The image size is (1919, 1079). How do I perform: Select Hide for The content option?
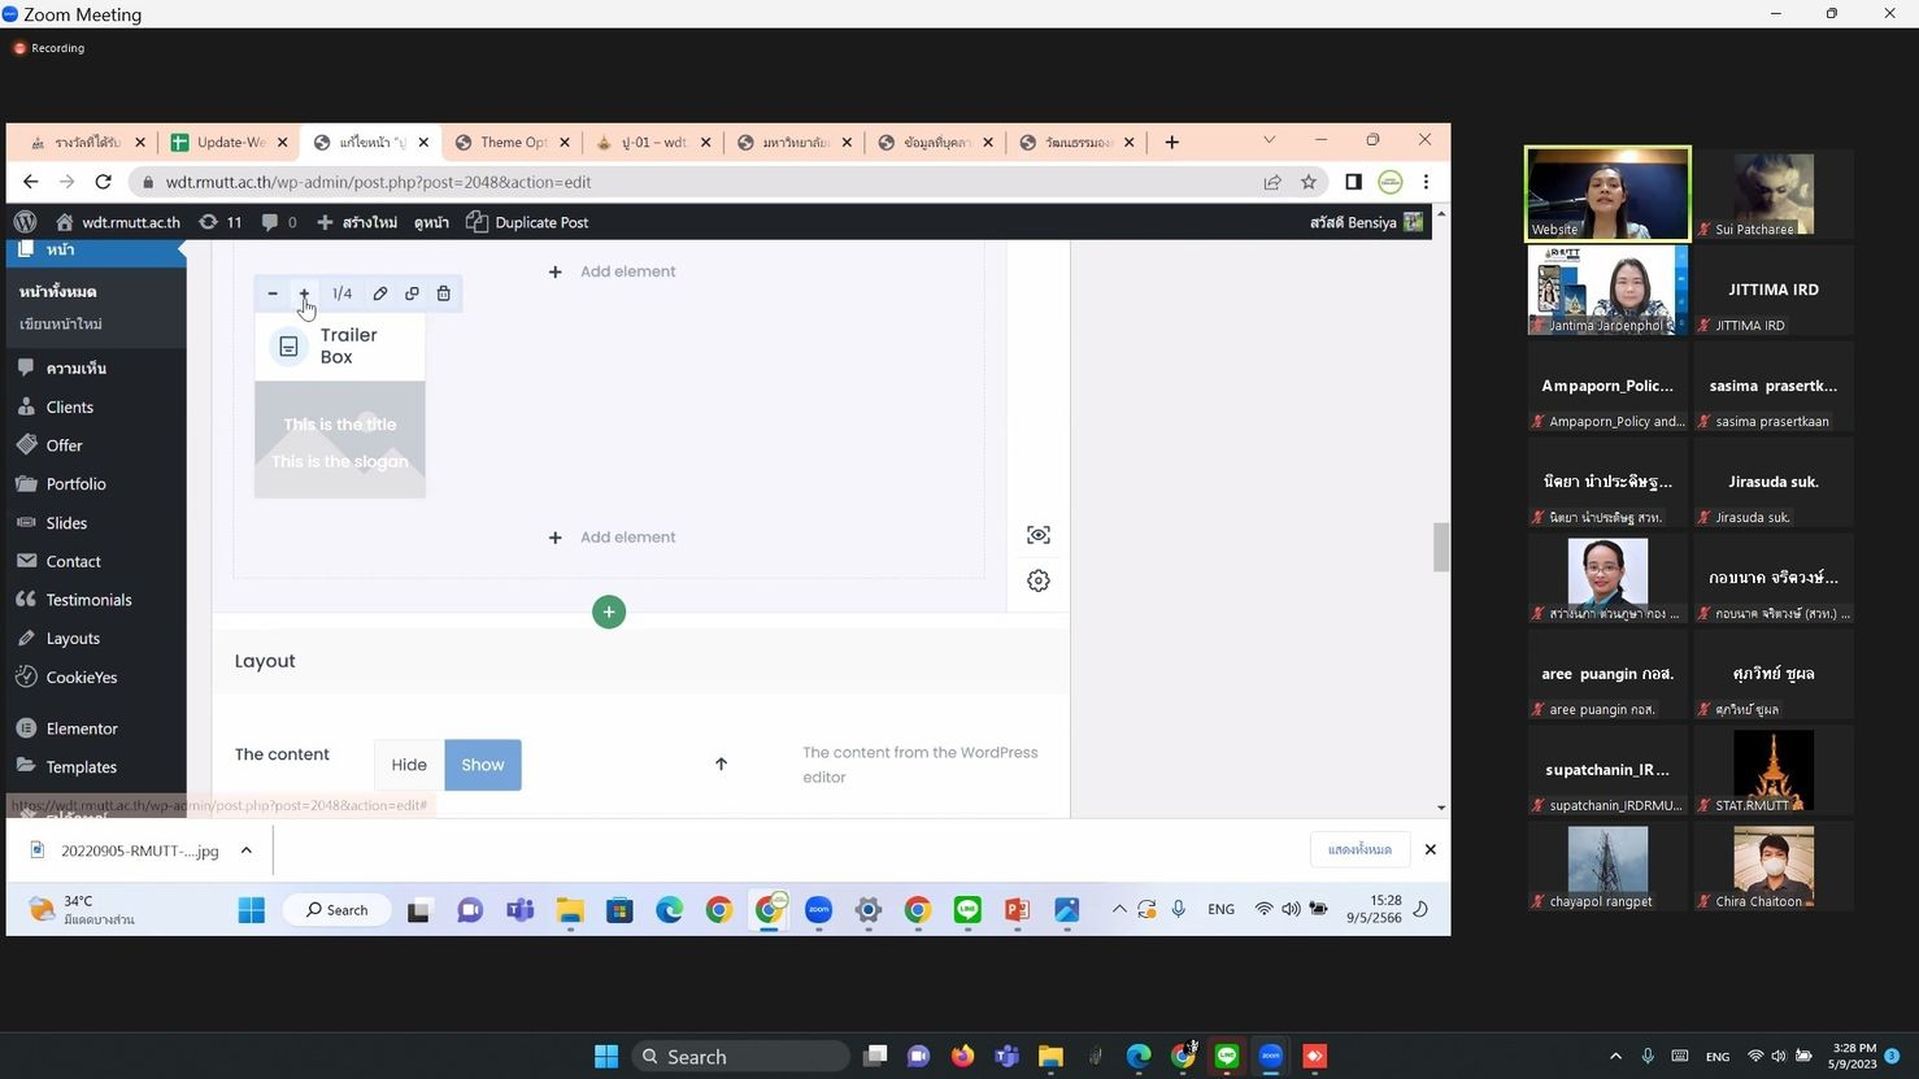point(409,765)
